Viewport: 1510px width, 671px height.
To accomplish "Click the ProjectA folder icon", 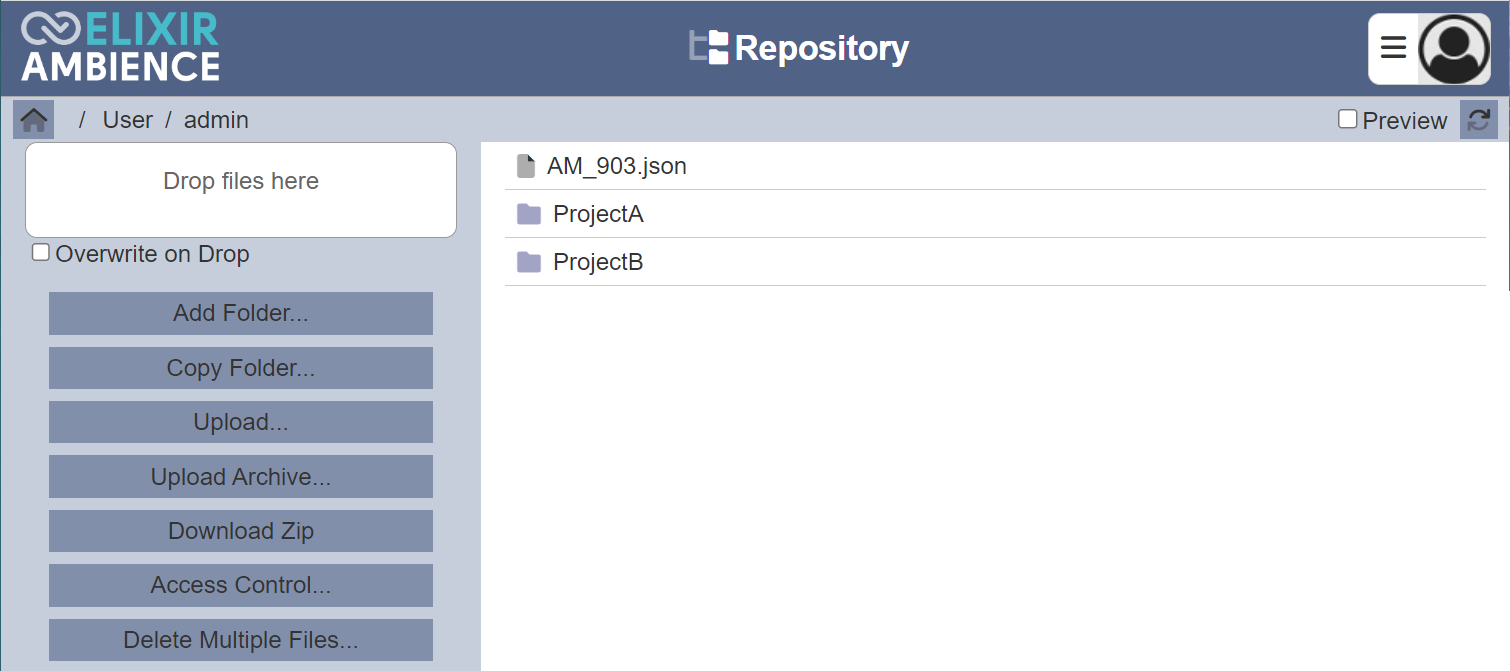I will (529, 214).
